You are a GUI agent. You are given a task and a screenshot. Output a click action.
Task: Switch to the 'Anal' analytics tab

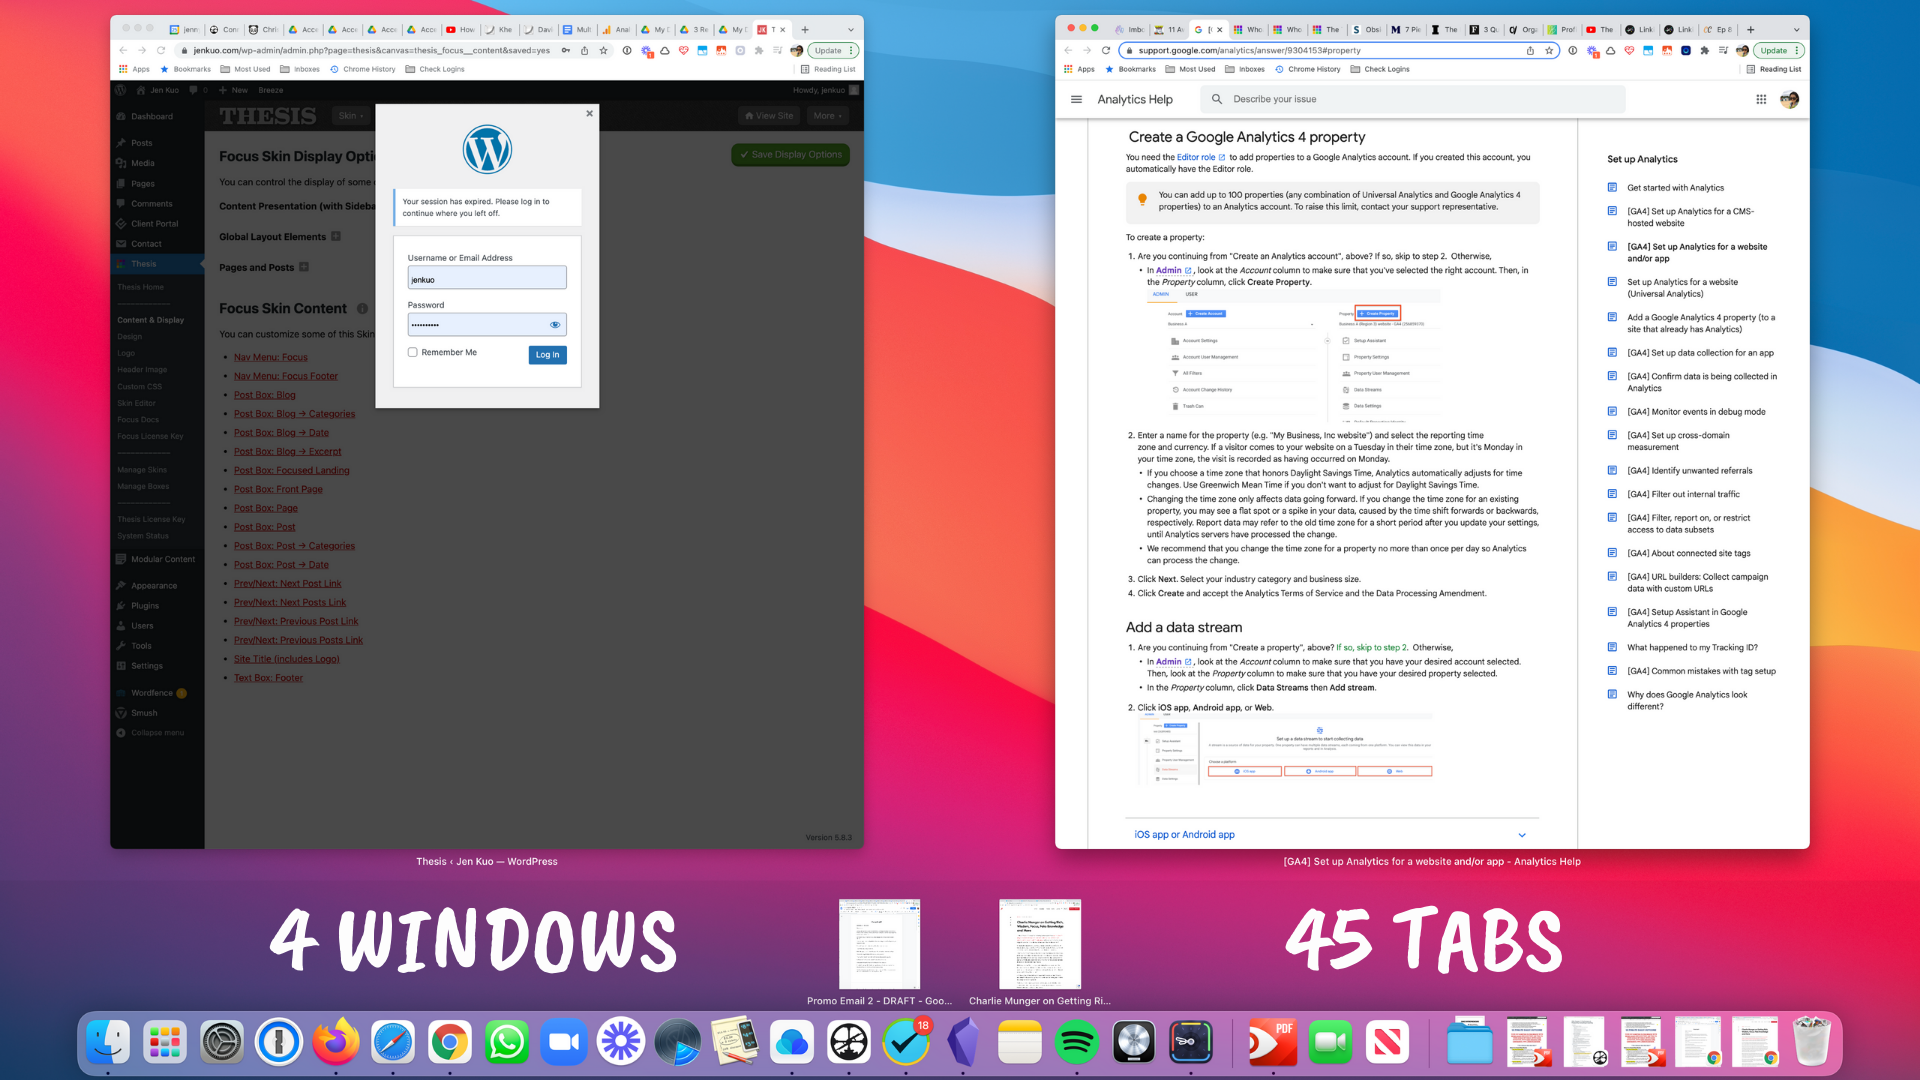tap(616, 30)
